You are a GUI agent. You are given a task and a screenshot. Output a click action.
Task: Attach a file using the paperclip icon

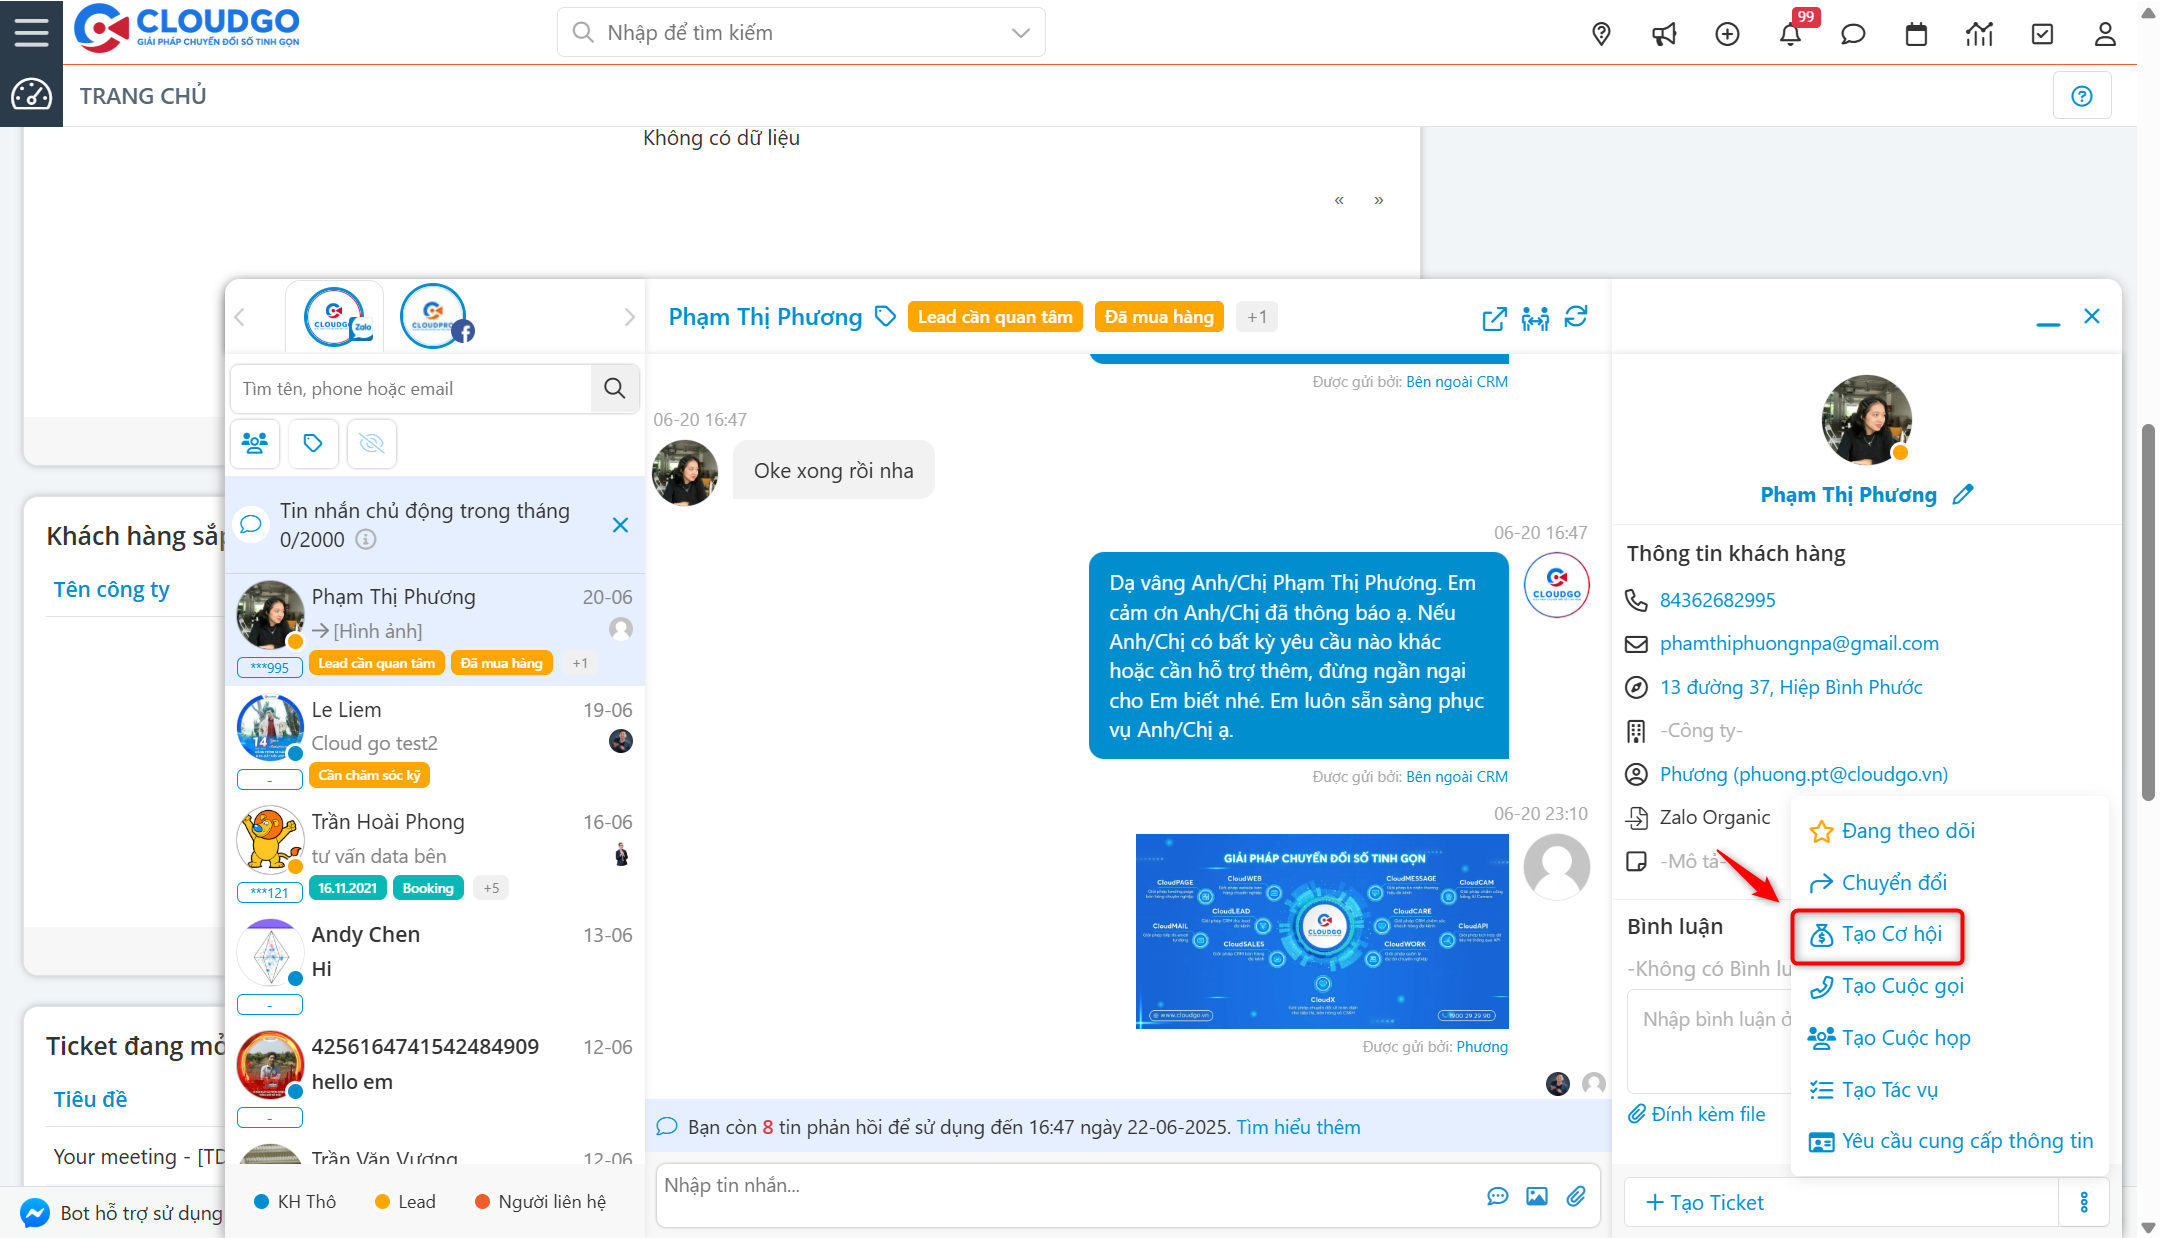pos(1578,1196)
